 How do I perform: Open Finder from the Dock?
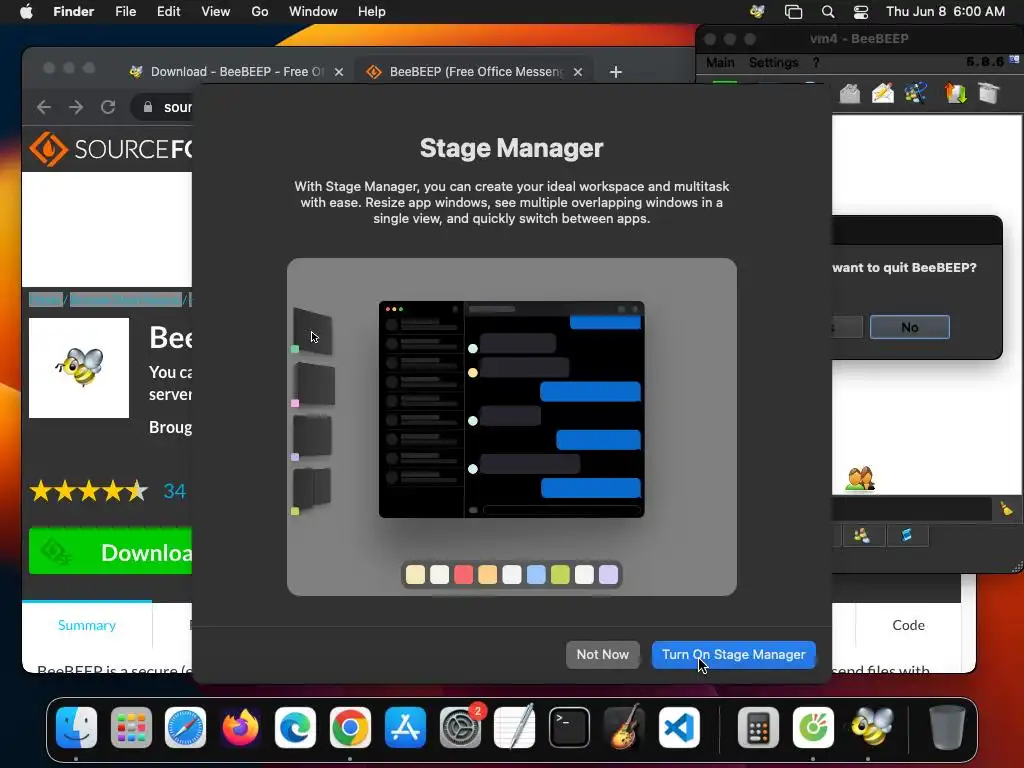point(76,727)
